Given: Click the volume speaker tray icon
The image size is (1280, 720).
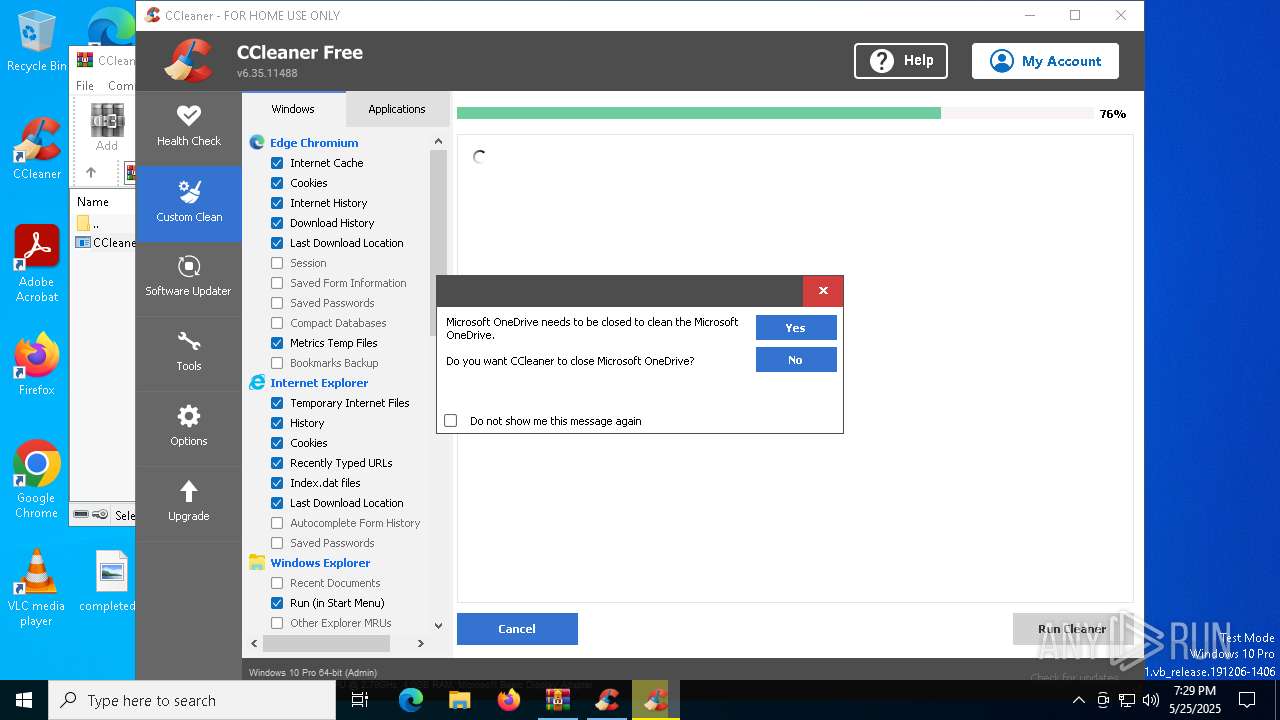Looking at the screenshot, I should point(1151,700).
